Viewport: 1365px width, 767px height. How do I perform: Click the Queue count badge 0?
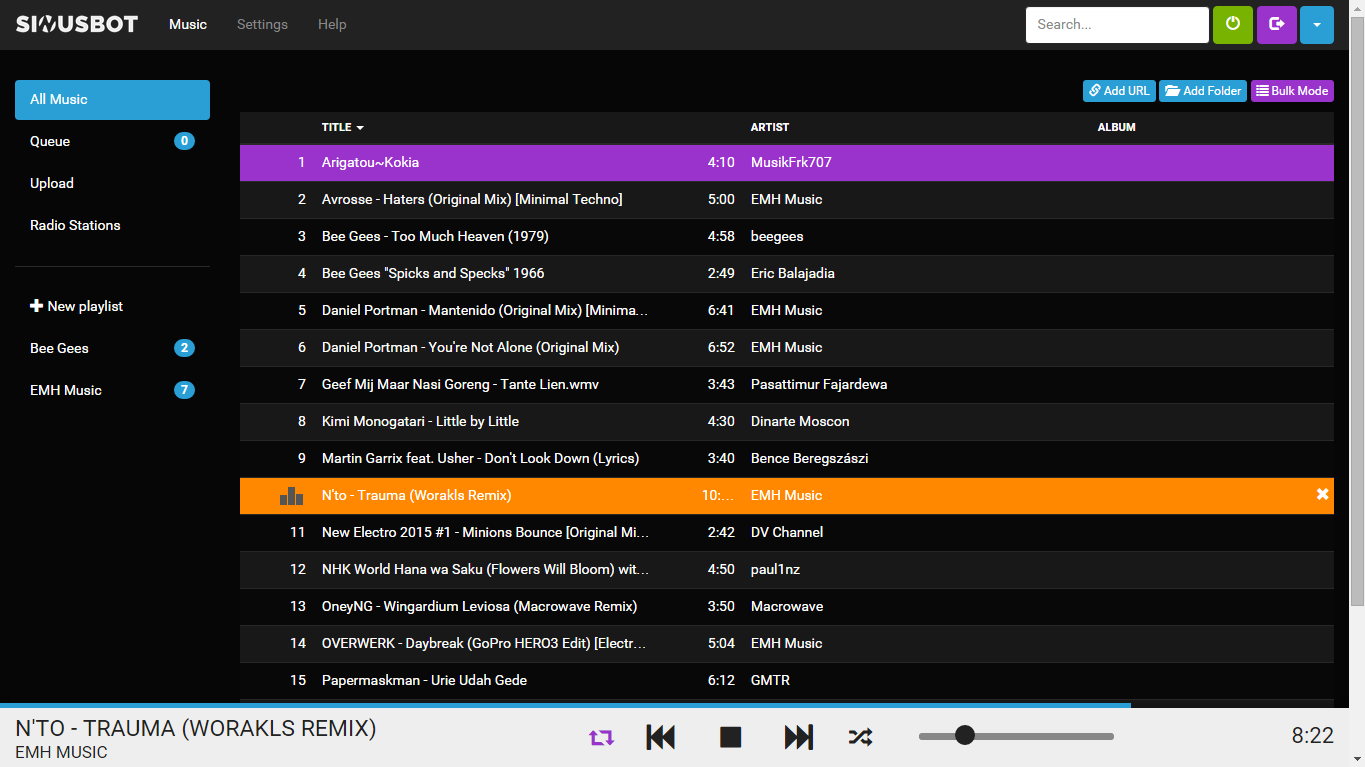coord(184,141)
